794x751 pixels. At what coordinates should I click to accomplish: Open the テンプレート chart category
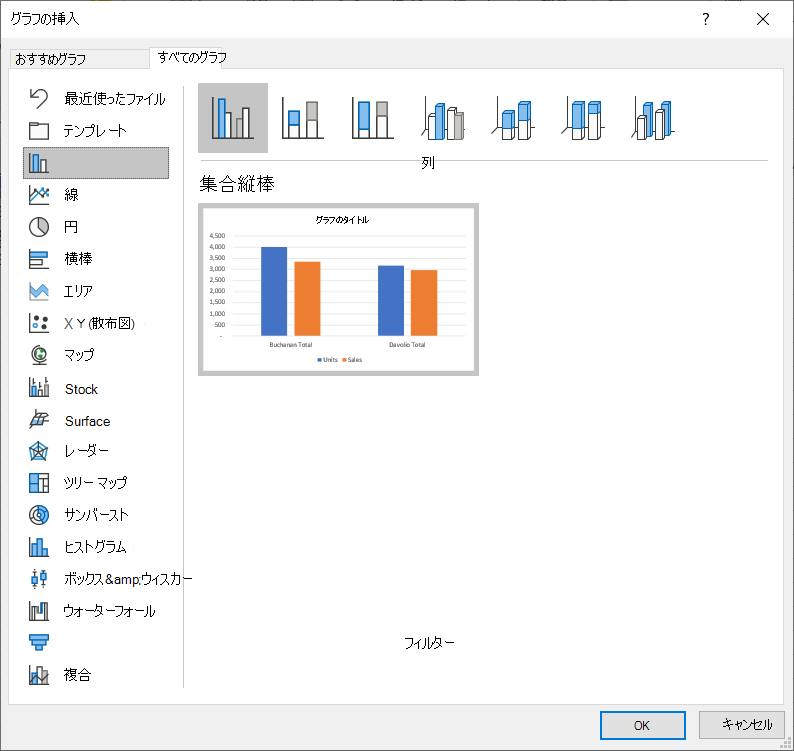click(96, 131)
